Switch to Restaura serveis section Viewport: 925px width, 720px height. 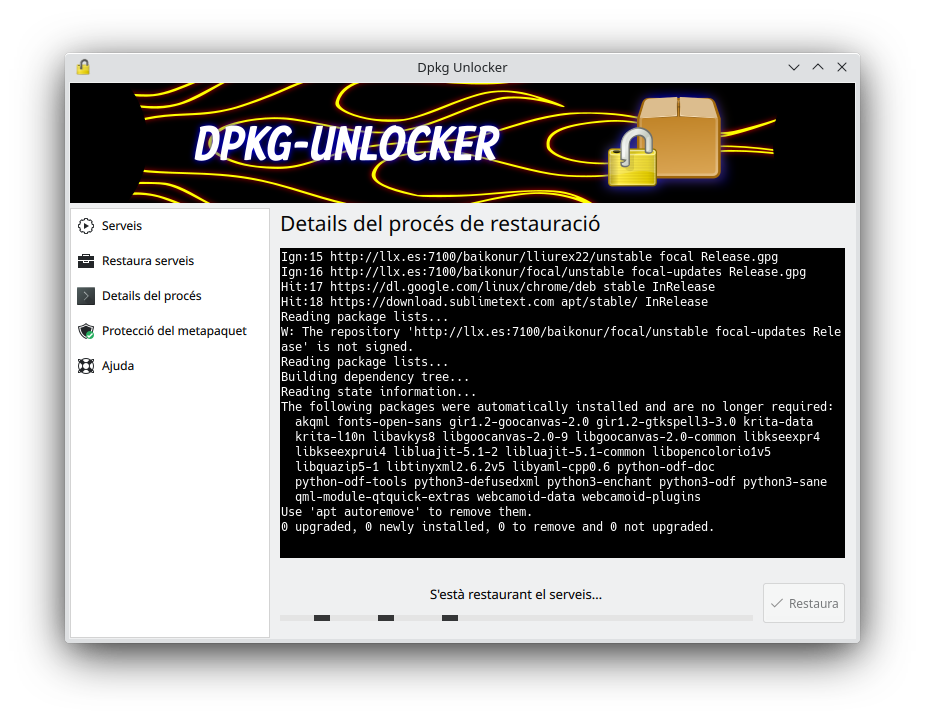148,261
